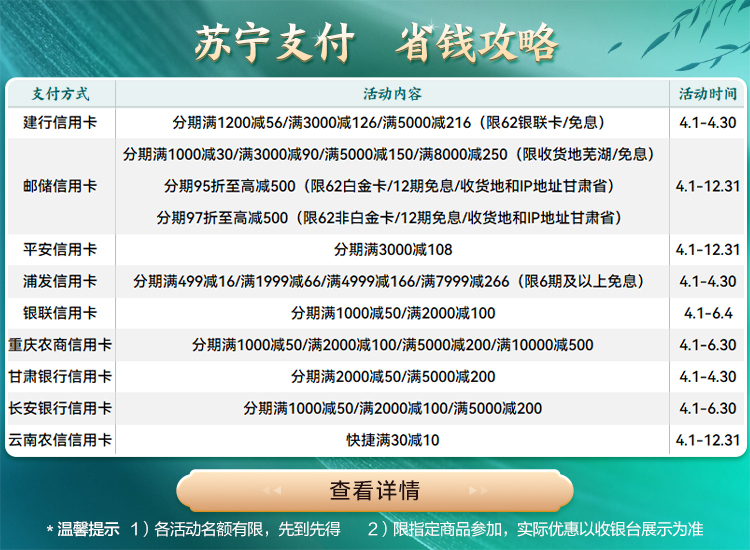The width and height of the screenshot is (750, 550).
Task: Click 4.1-12.31 date for 平安信用卡
Action: point(708,250)
